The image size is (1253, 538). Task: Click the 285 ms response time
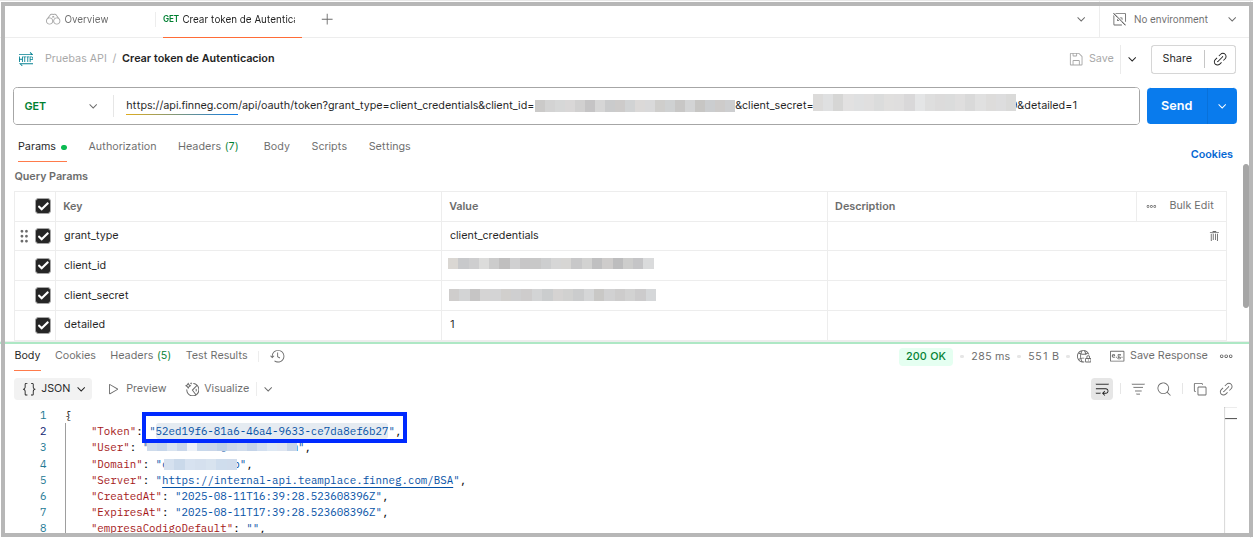pyautogui.click(x=990, y=356)
